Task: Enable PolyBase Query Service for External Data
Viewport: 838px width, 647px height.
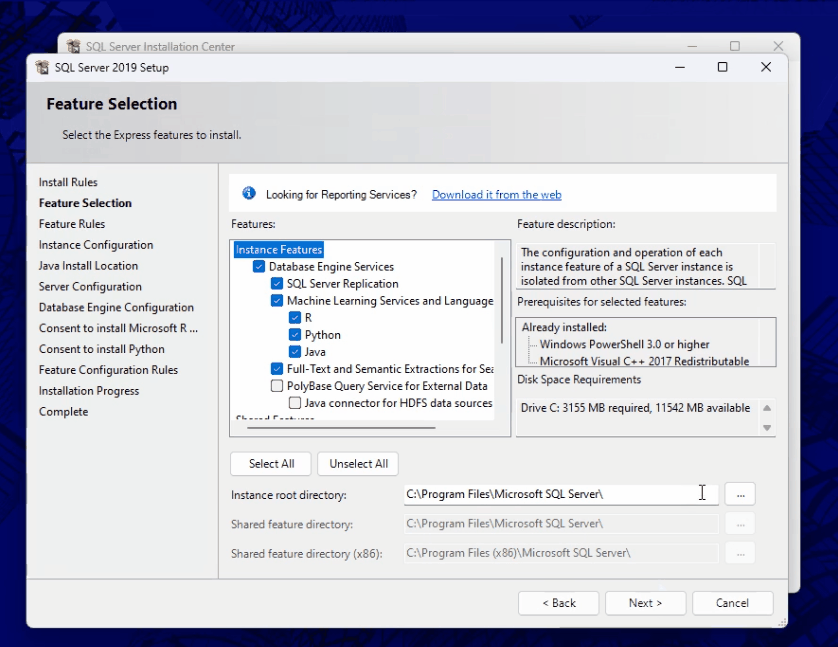Action: coord(277,386)
